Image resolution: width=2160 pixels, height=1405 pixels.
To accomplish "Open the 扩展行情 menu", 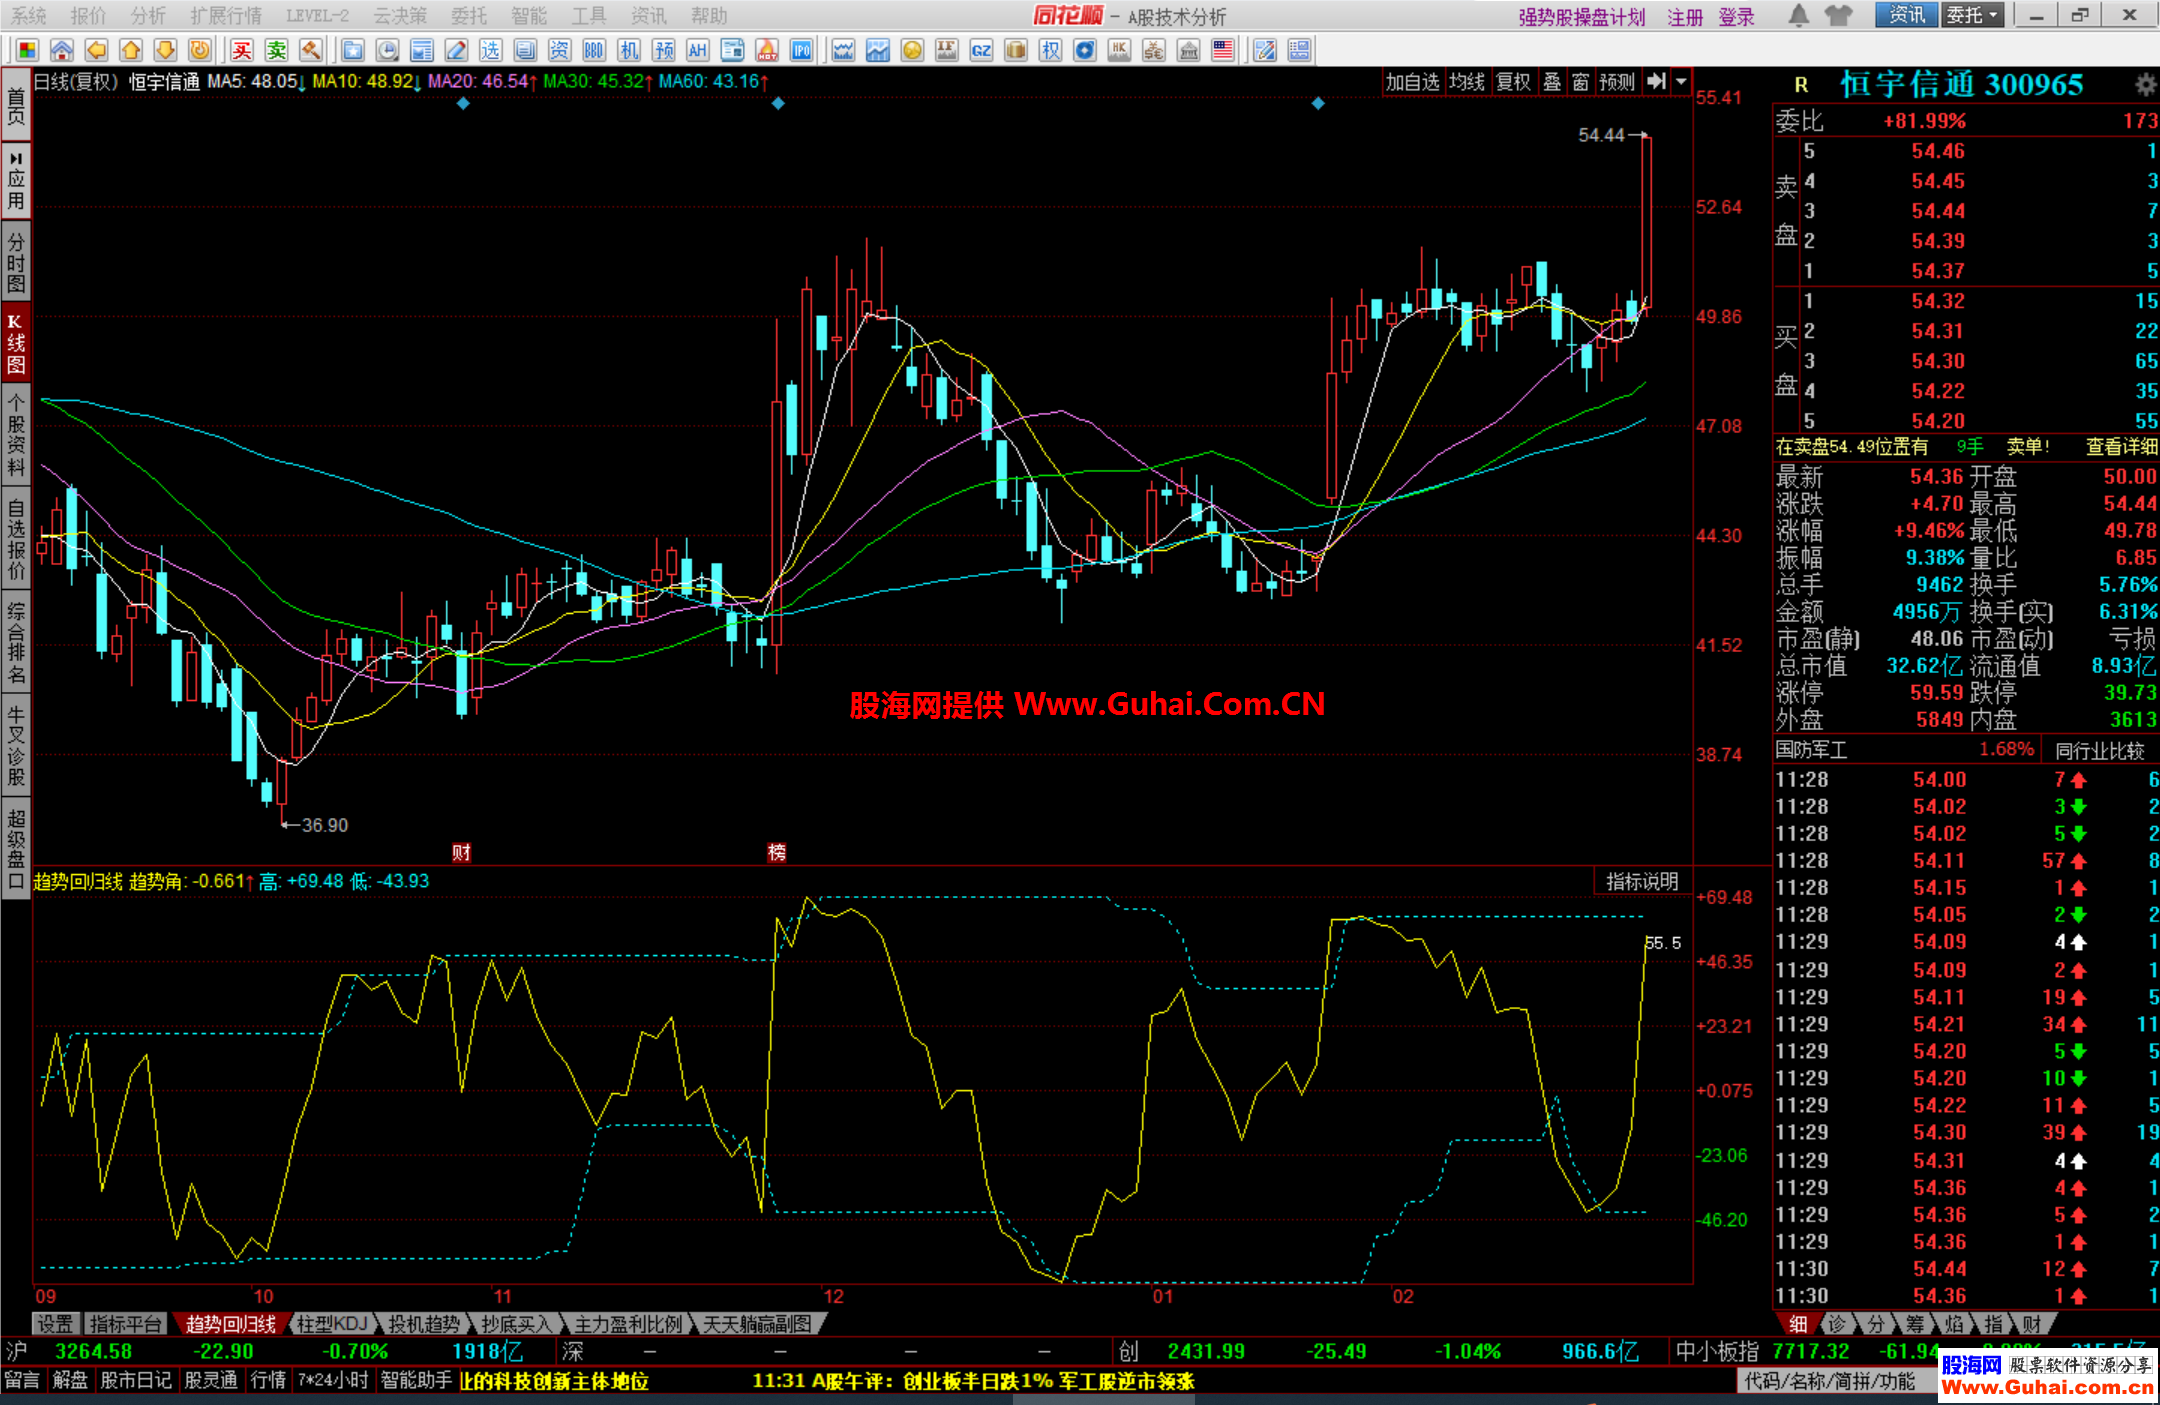I will (x=226, y=15).
